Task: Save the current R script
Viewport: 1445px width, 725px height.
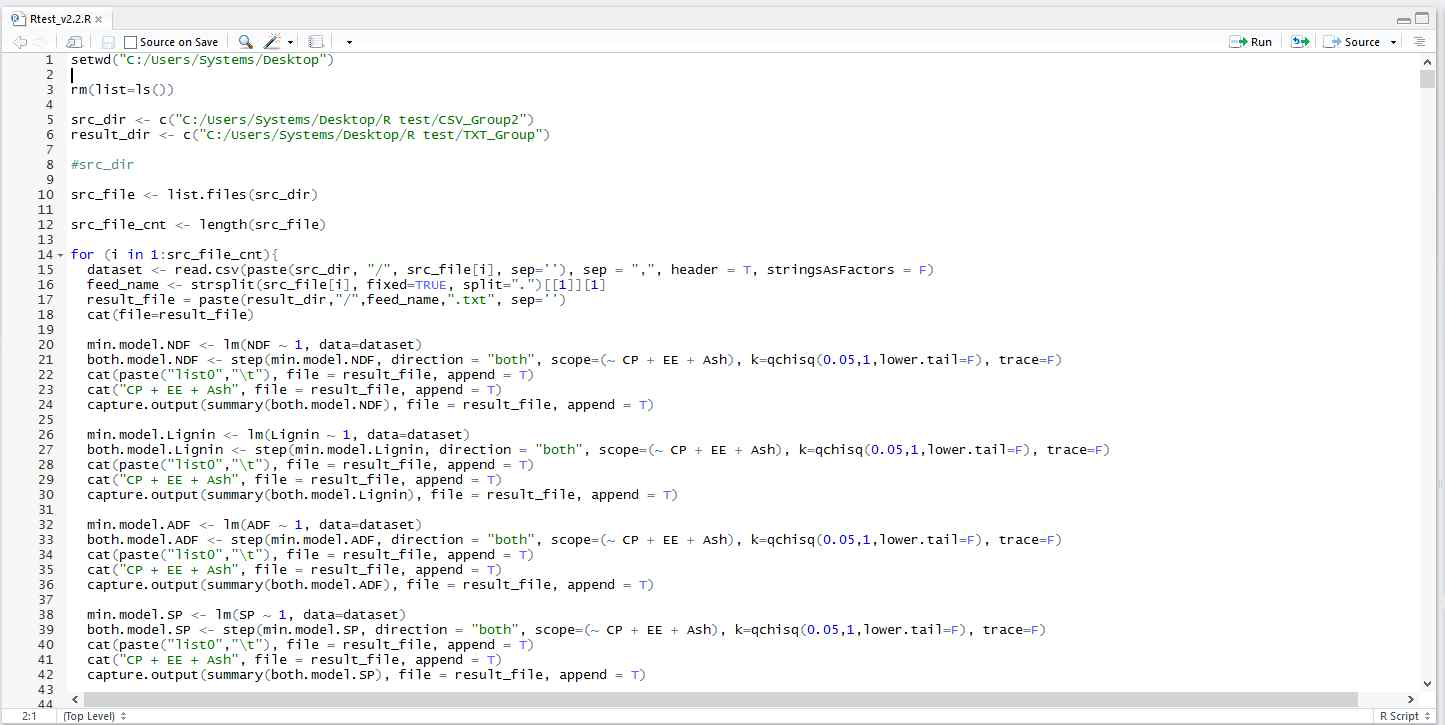Action: pyautogui.click(x=108, y=42)
